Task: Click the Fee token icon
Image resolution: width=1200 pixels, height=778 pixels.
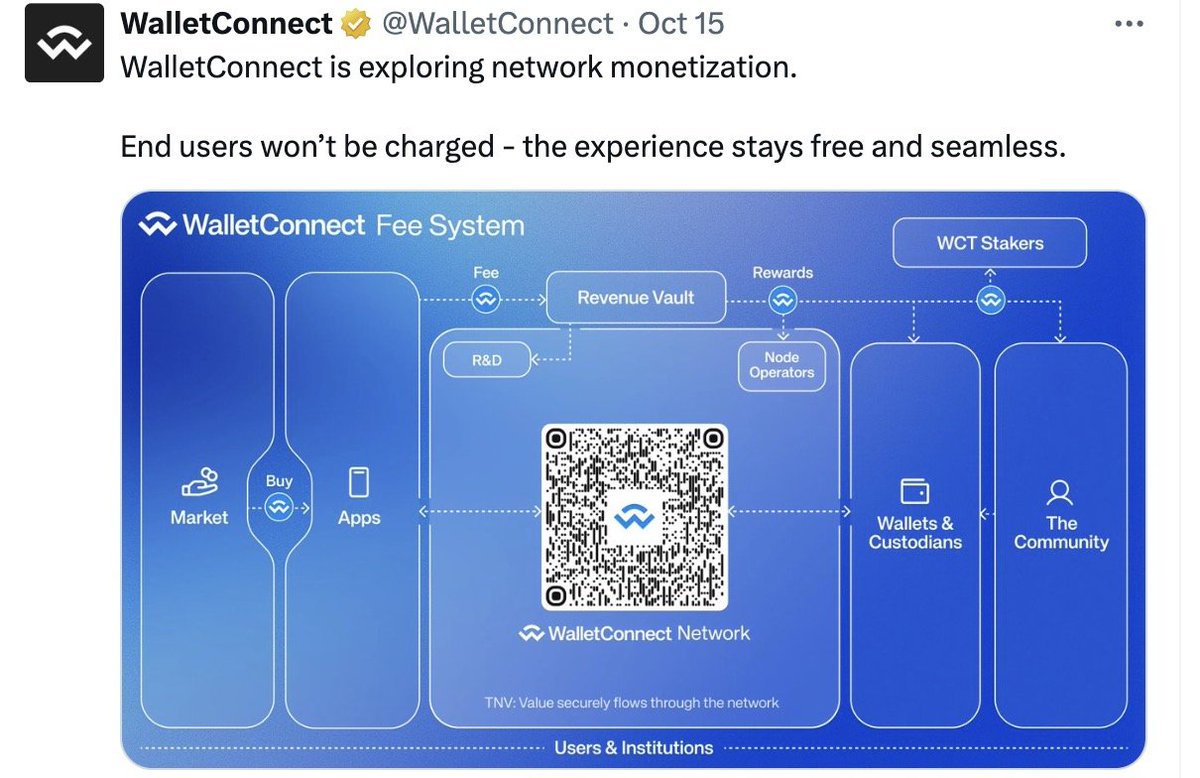Action: click(x=486, y=299)
